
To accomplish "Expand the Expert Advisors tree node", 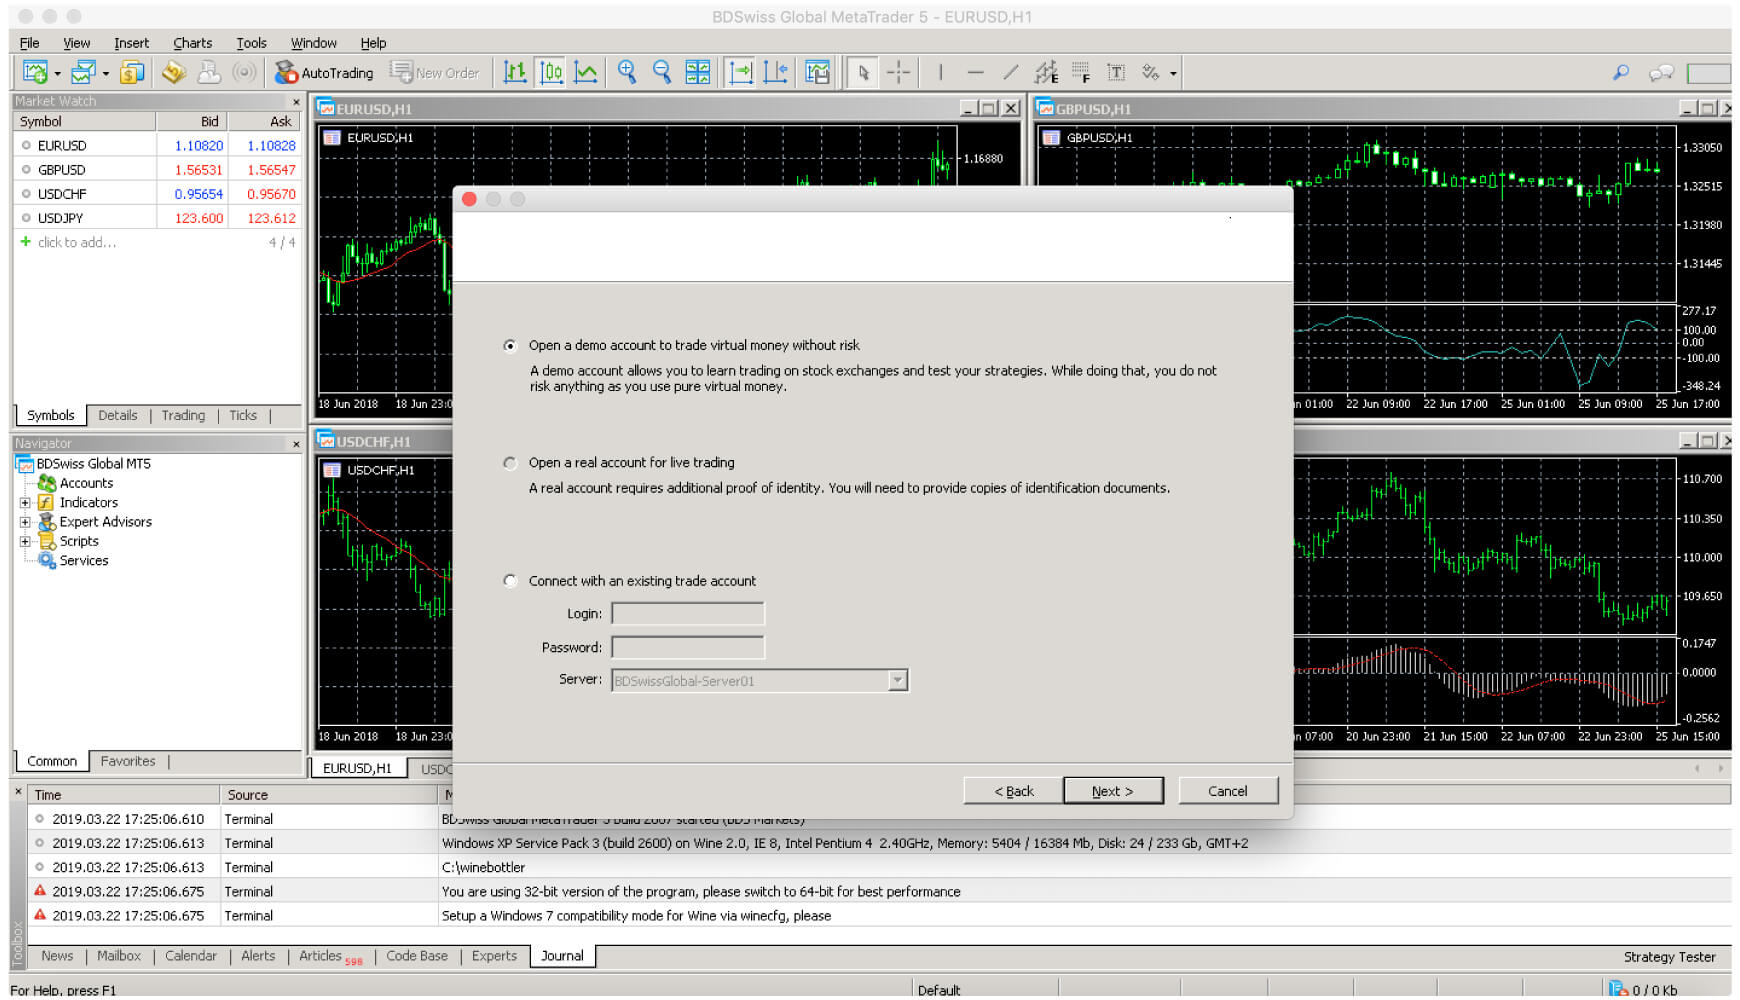I will pos(25,522).
